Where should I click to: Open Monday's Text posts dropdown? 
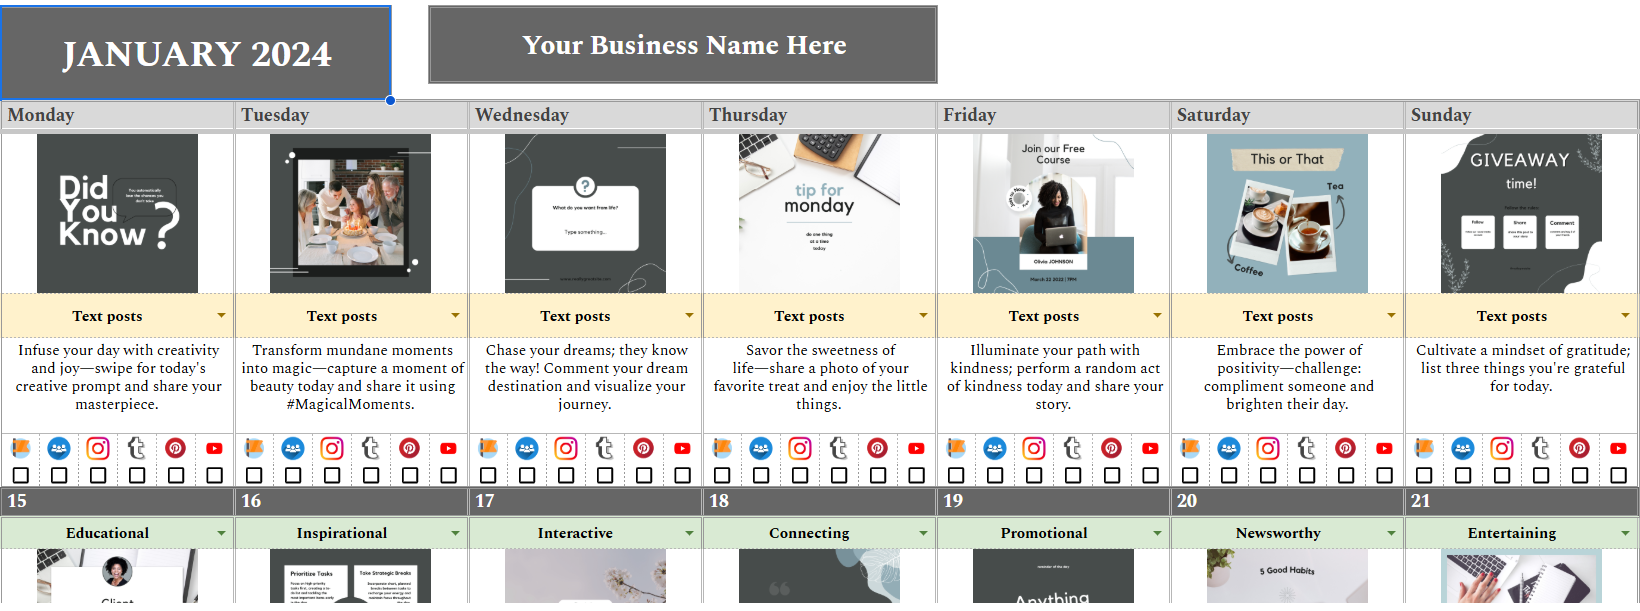click(x=221, y=315)
